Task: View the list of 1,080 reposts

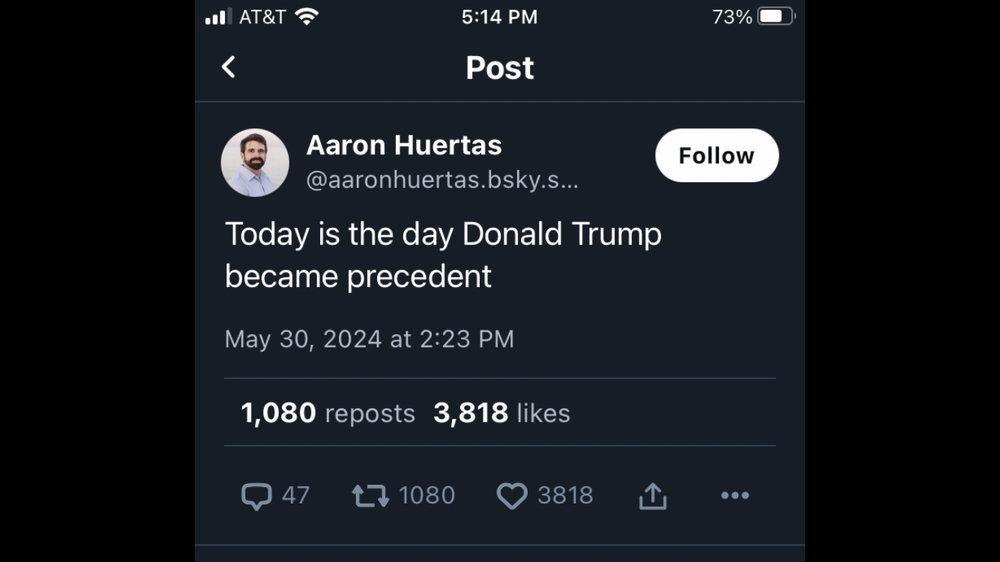Action: tap(328, 413)
